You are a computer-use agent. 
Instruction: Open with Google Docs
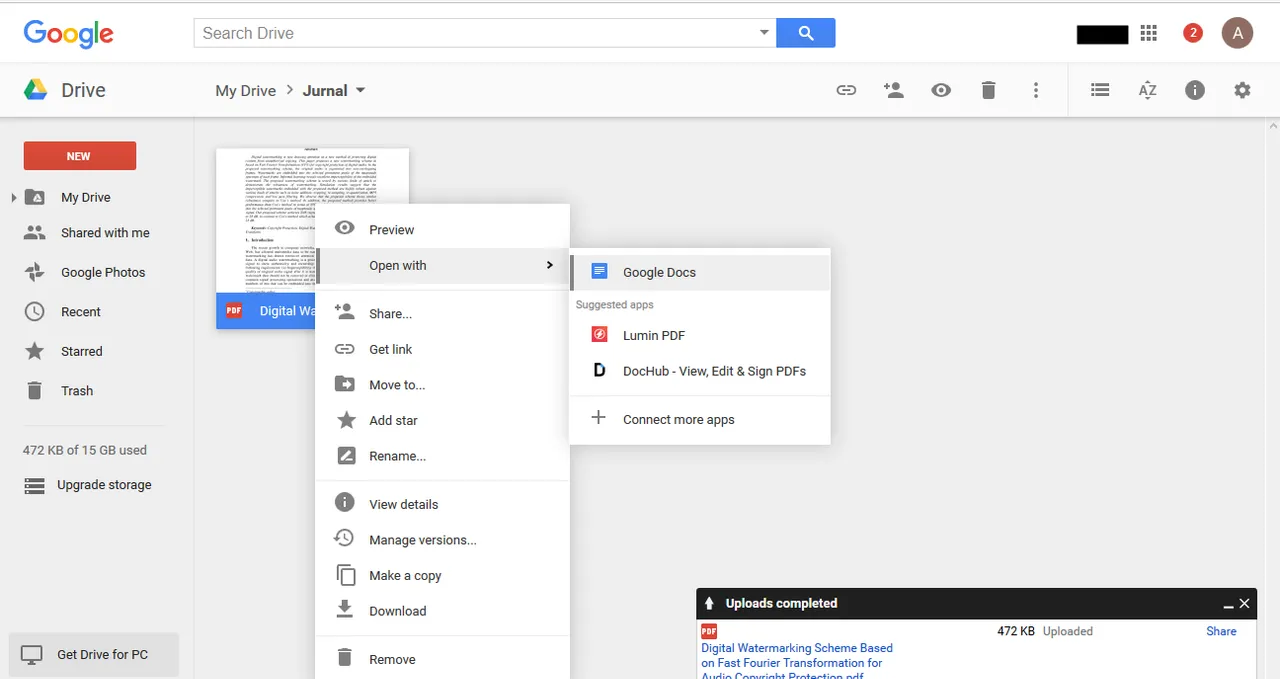click(700, 272)
